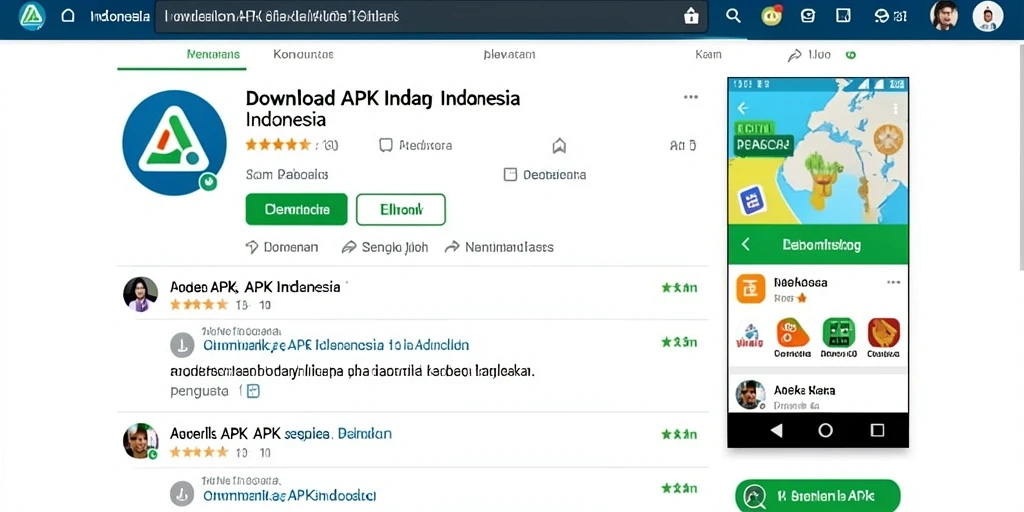Viewport: 1024px width, 512px height.
Task: Open the plevatam tab
Action: pyautogui.click(x=509, y=55)
